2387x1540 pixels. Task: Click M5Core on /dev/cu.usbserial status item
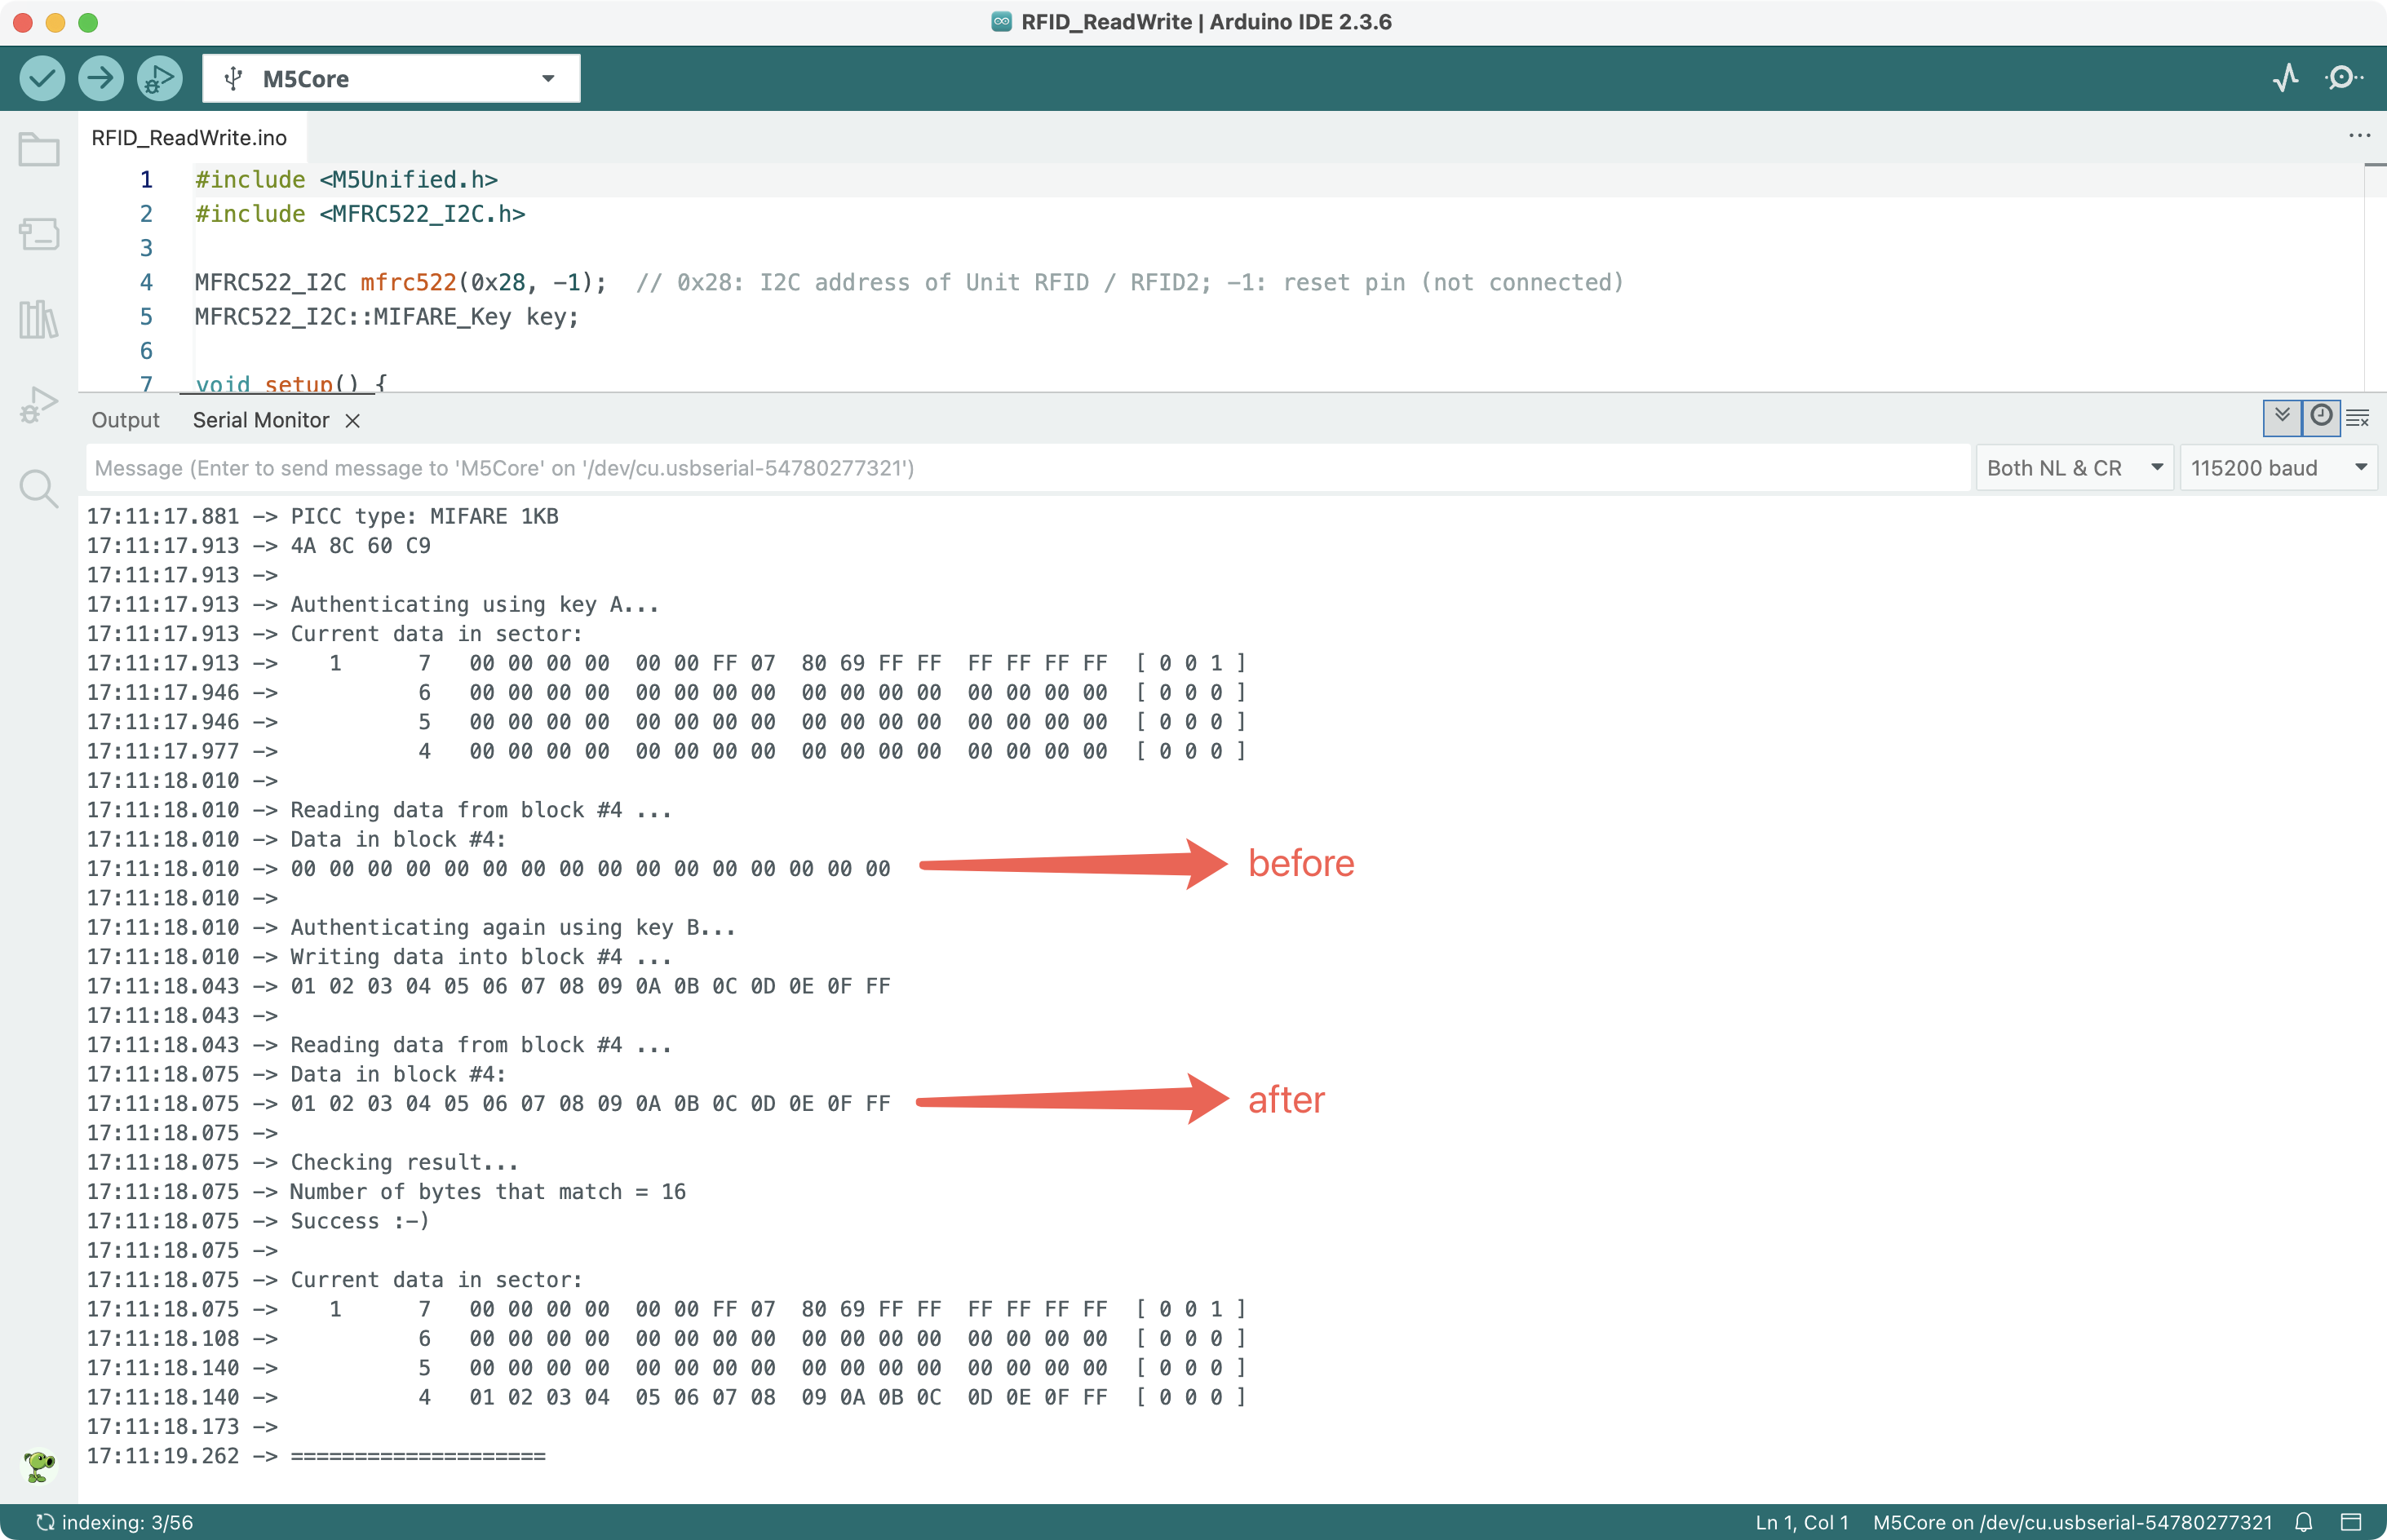pos(2072,1522)
